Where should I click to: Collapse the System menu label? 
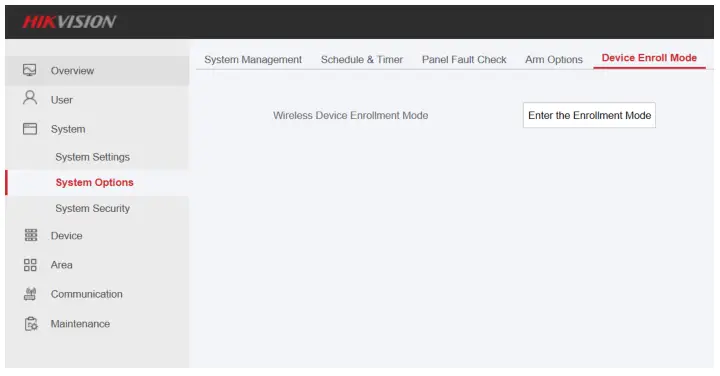pyautogui.click(x=68, y=129)
